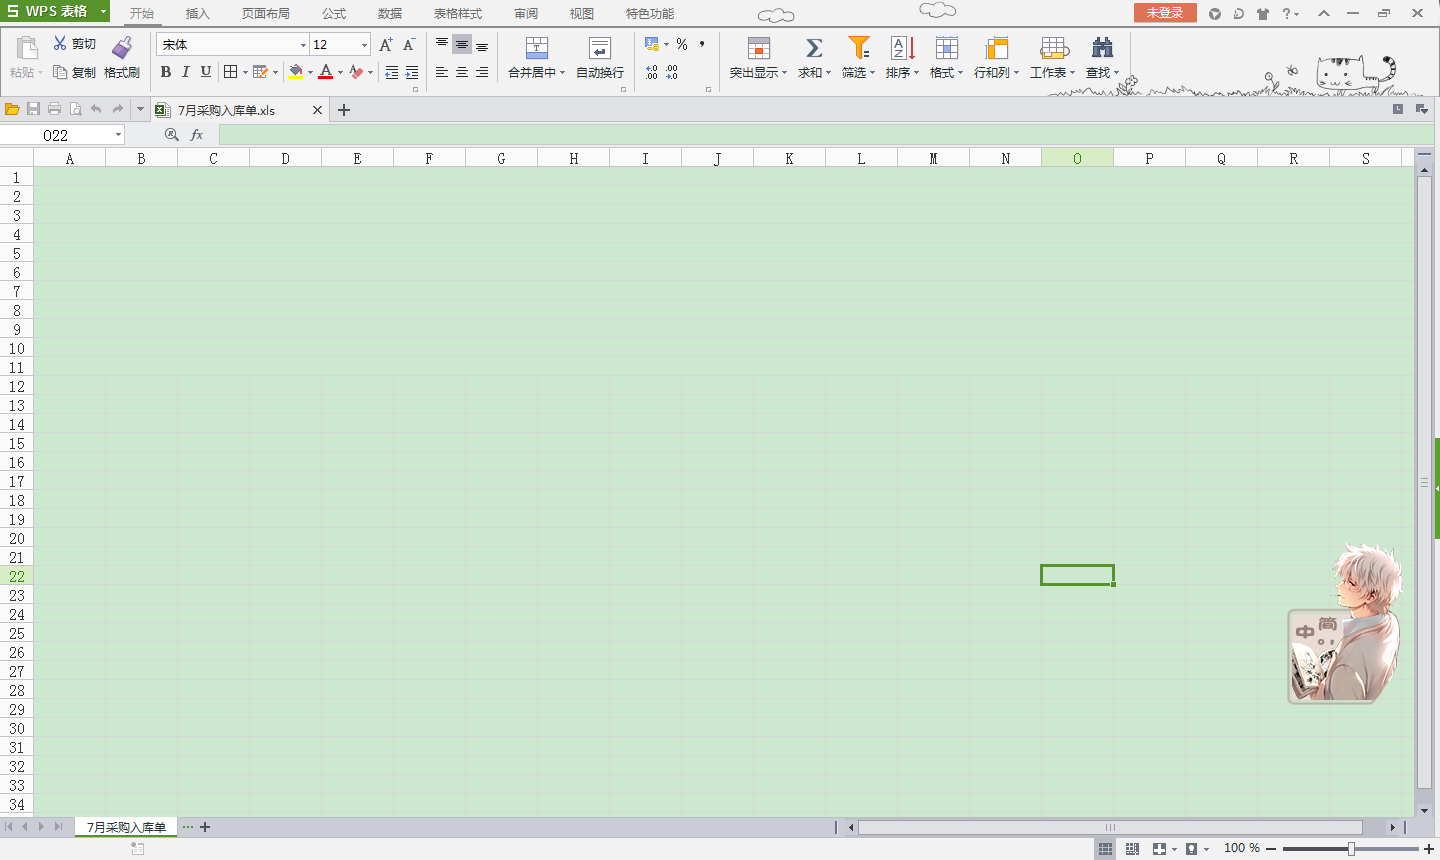Click the Filter funnel icon (筛选)
Screen dimensions: 1440x860
(858, 48)
